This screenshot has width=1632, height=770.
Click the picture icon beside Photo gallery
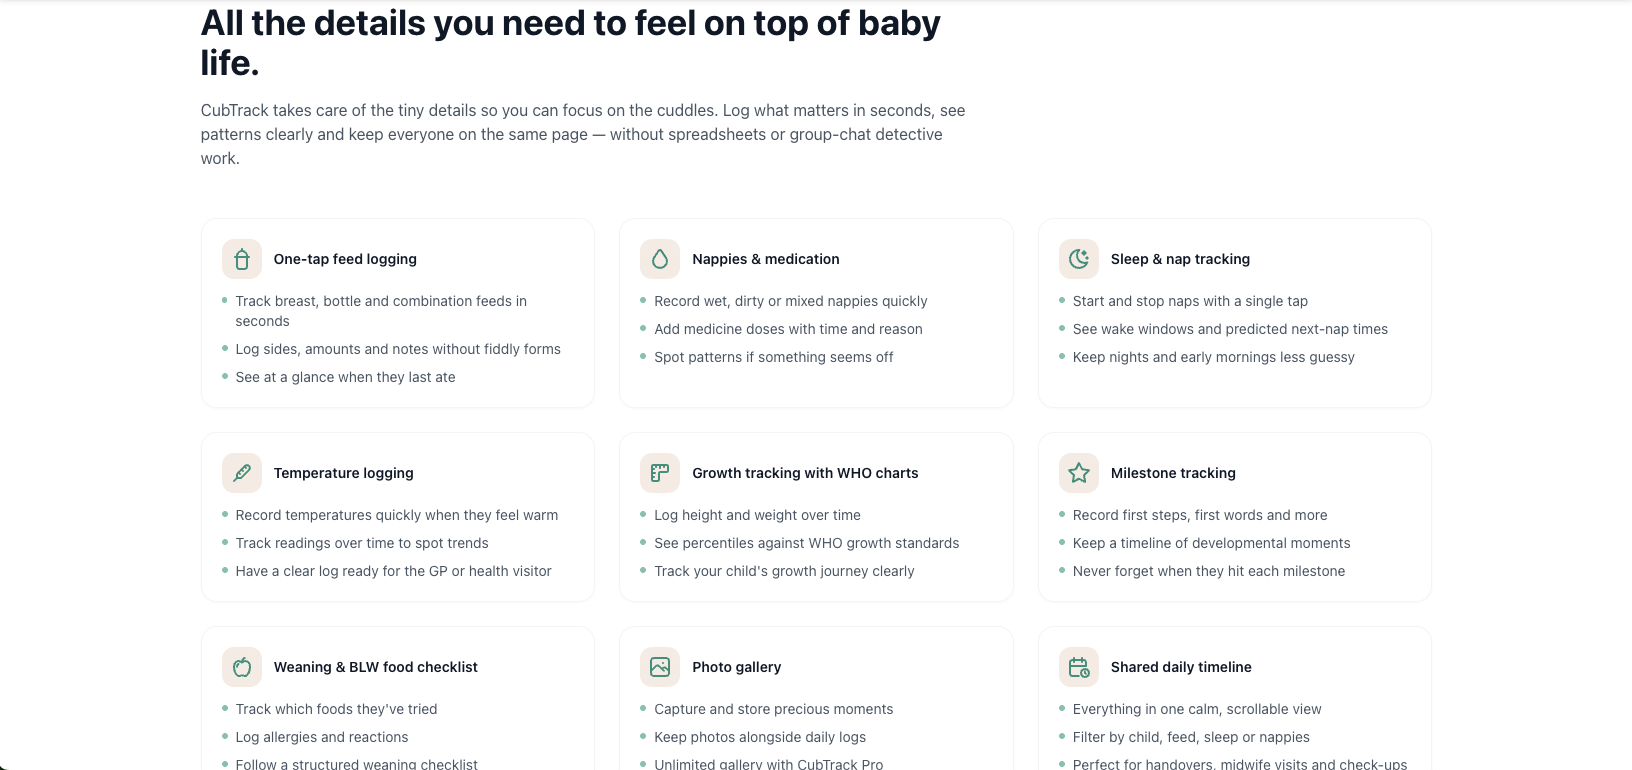pos(660,666)
